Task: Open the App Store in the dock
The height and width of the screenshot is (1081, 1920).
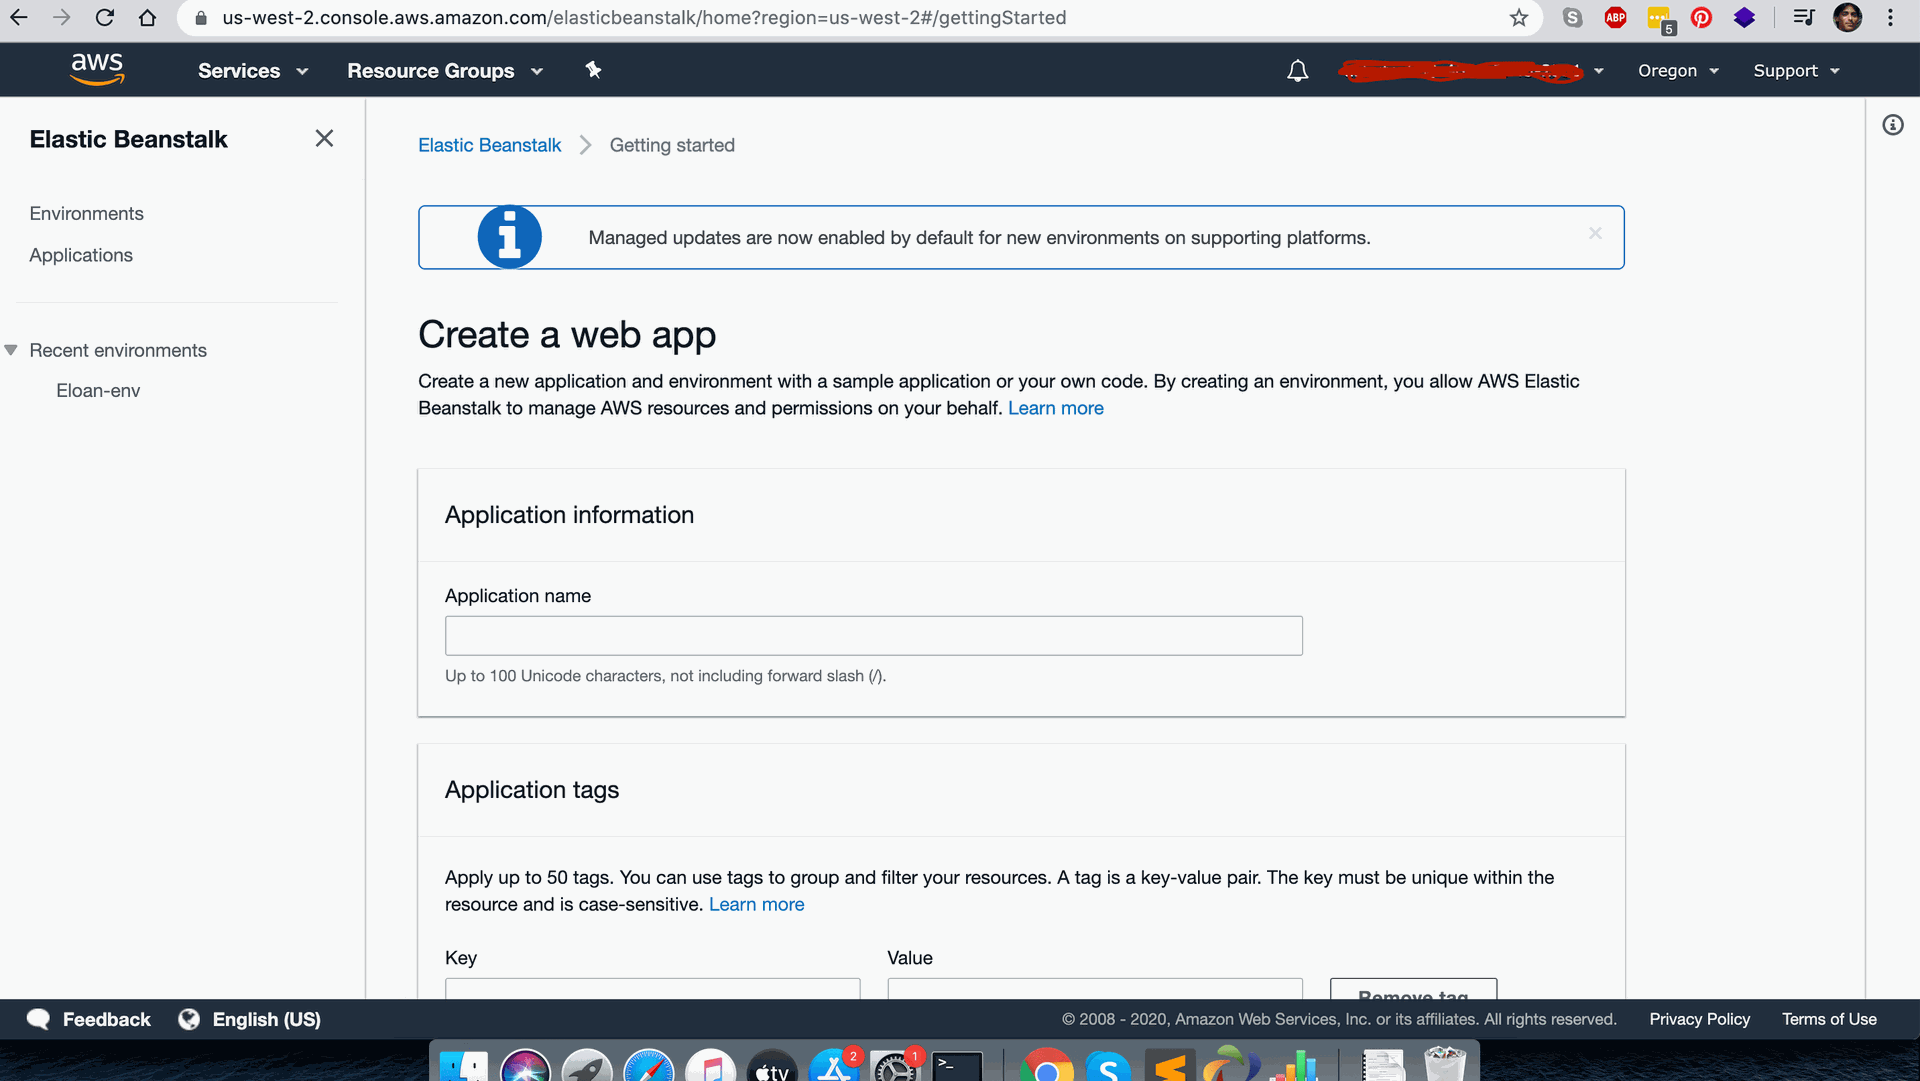Action: click(834, 1066)
